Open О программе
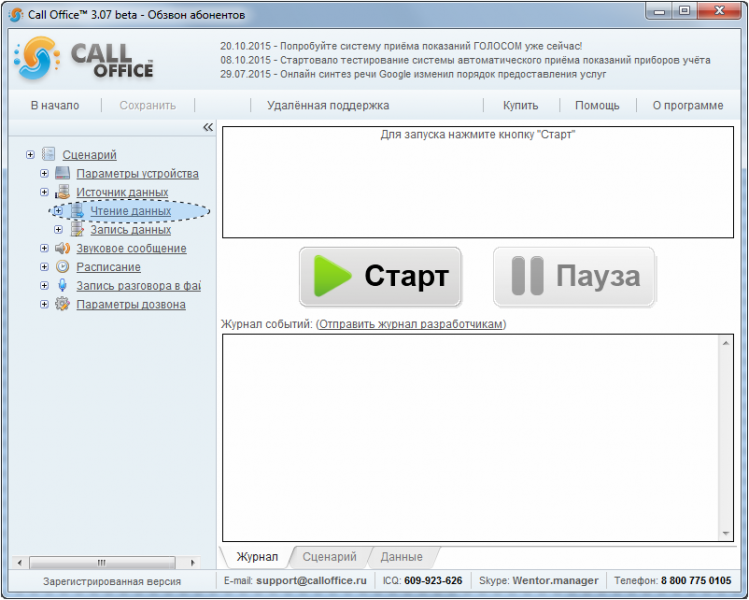The image size is (749, 600). tap(688, 106)
